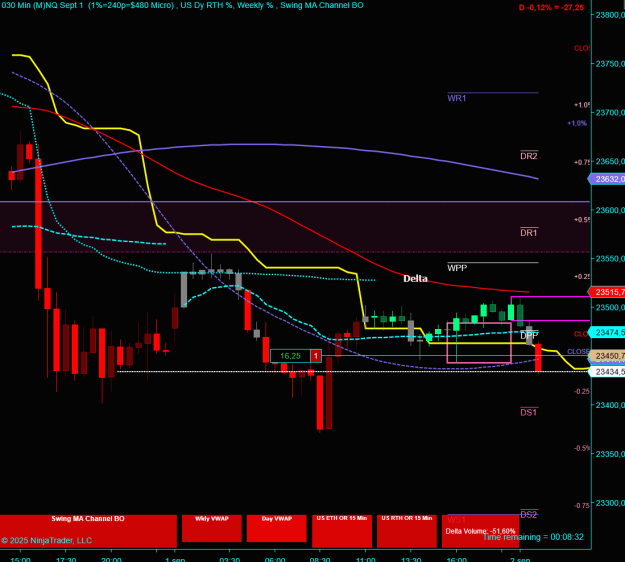Click the 13:30 time axis label

point(411,559)
